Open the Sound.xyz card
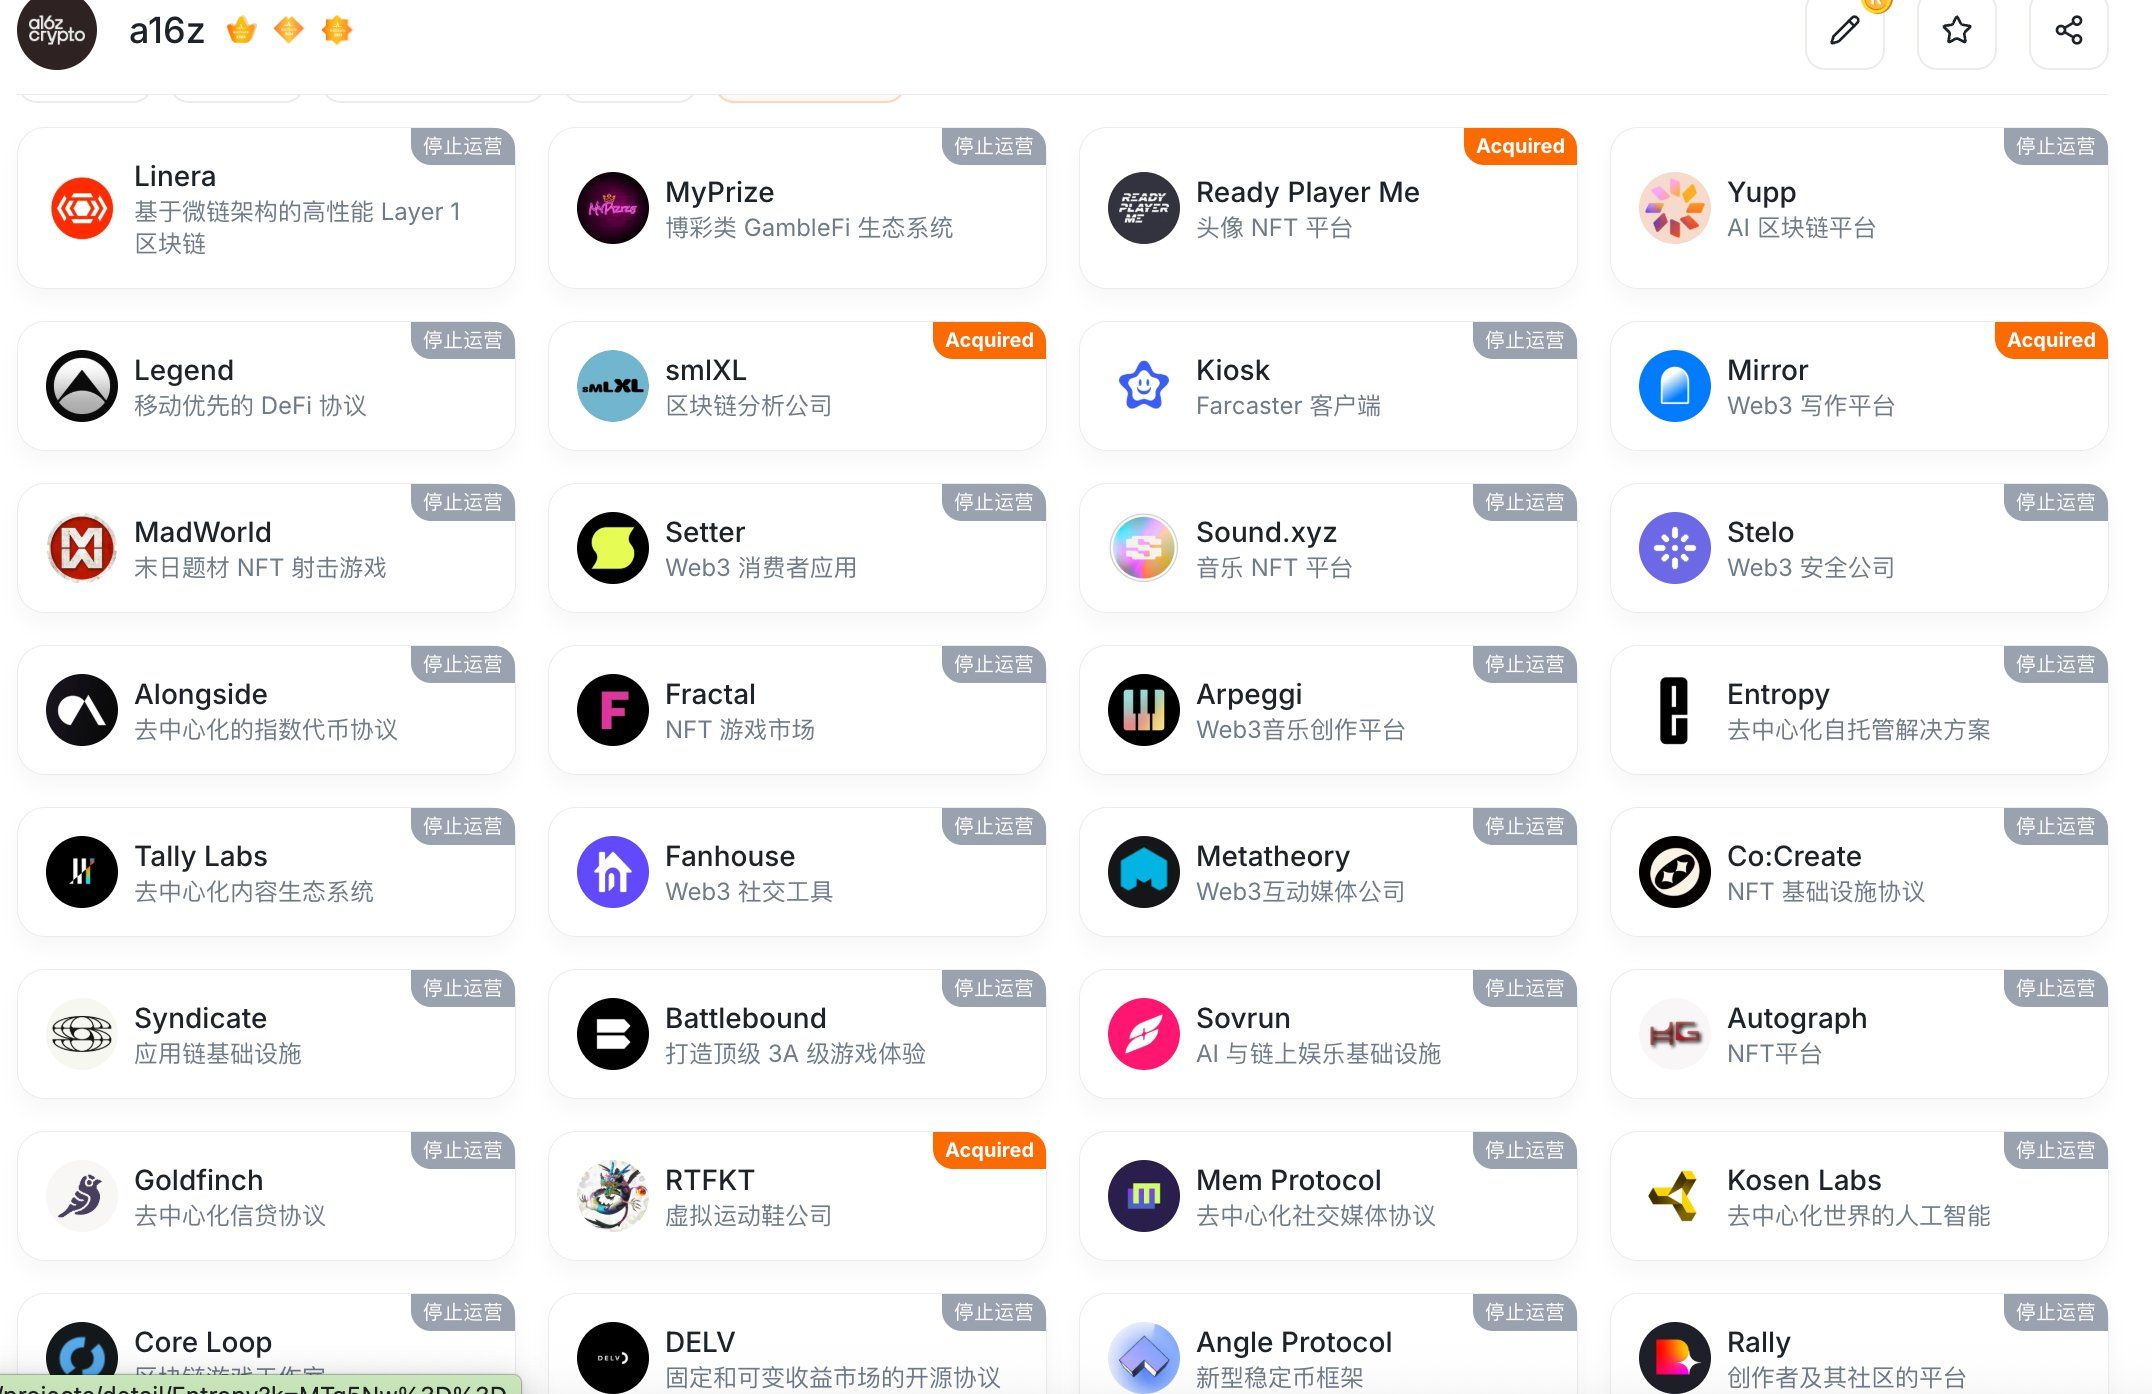This screenshot has width=2152, height=1394. 1328,548
